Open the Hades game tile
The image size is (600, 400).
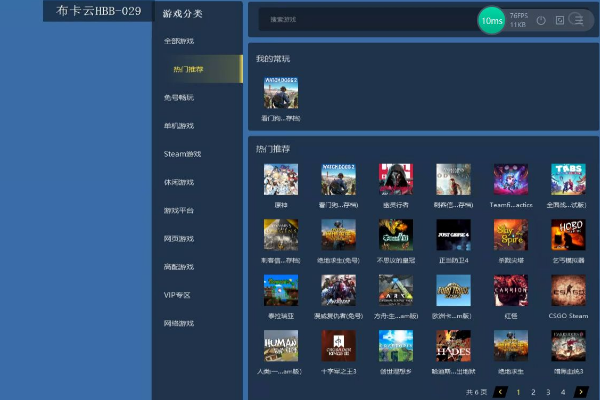(x=453, y=346)
